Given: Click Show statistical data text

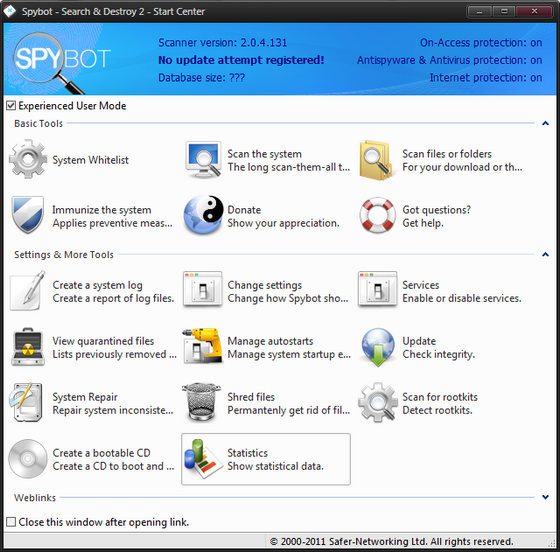Looking at the screenshot, I should tap(275, 466).
